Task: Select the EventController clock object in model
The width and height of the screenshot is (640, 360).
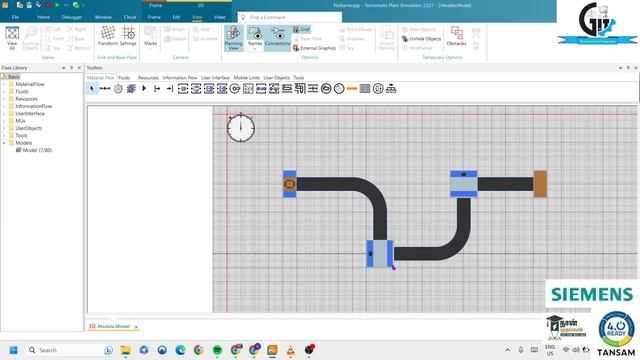Action: click(241, 127)
